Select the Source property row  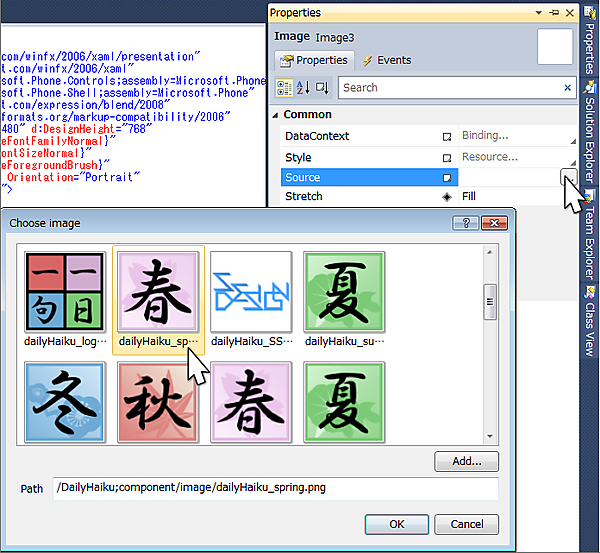pyautogui.click(x=369, y=178)
